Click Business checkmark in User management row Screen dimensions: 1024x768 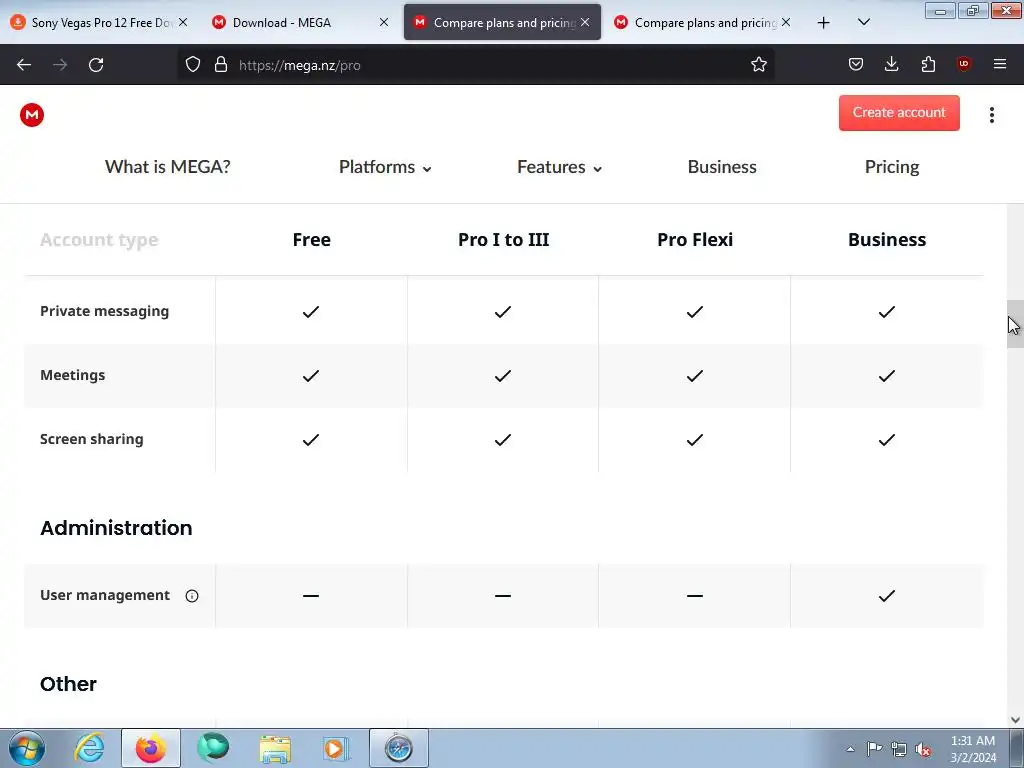pyautogui.click(x=887, y=596)
